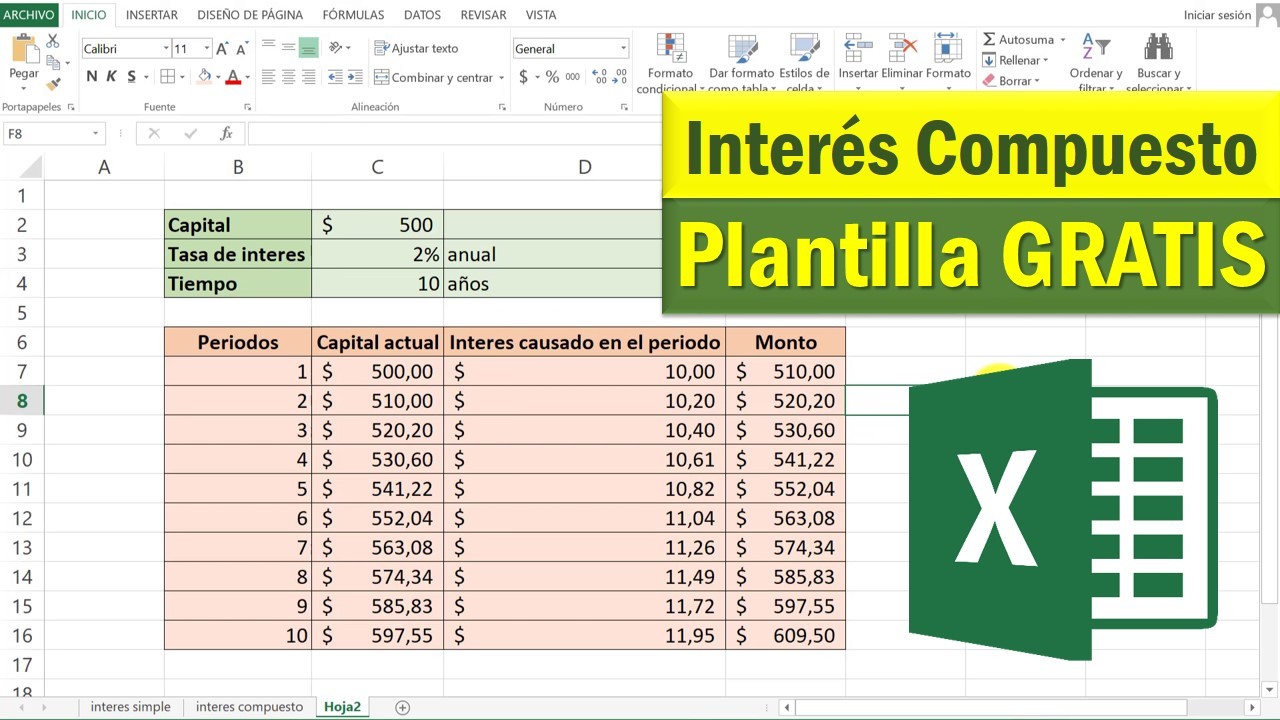Apply fill color paint bucket
The height and width of the screenshot is (720, 1280).
tap(204, 77)
